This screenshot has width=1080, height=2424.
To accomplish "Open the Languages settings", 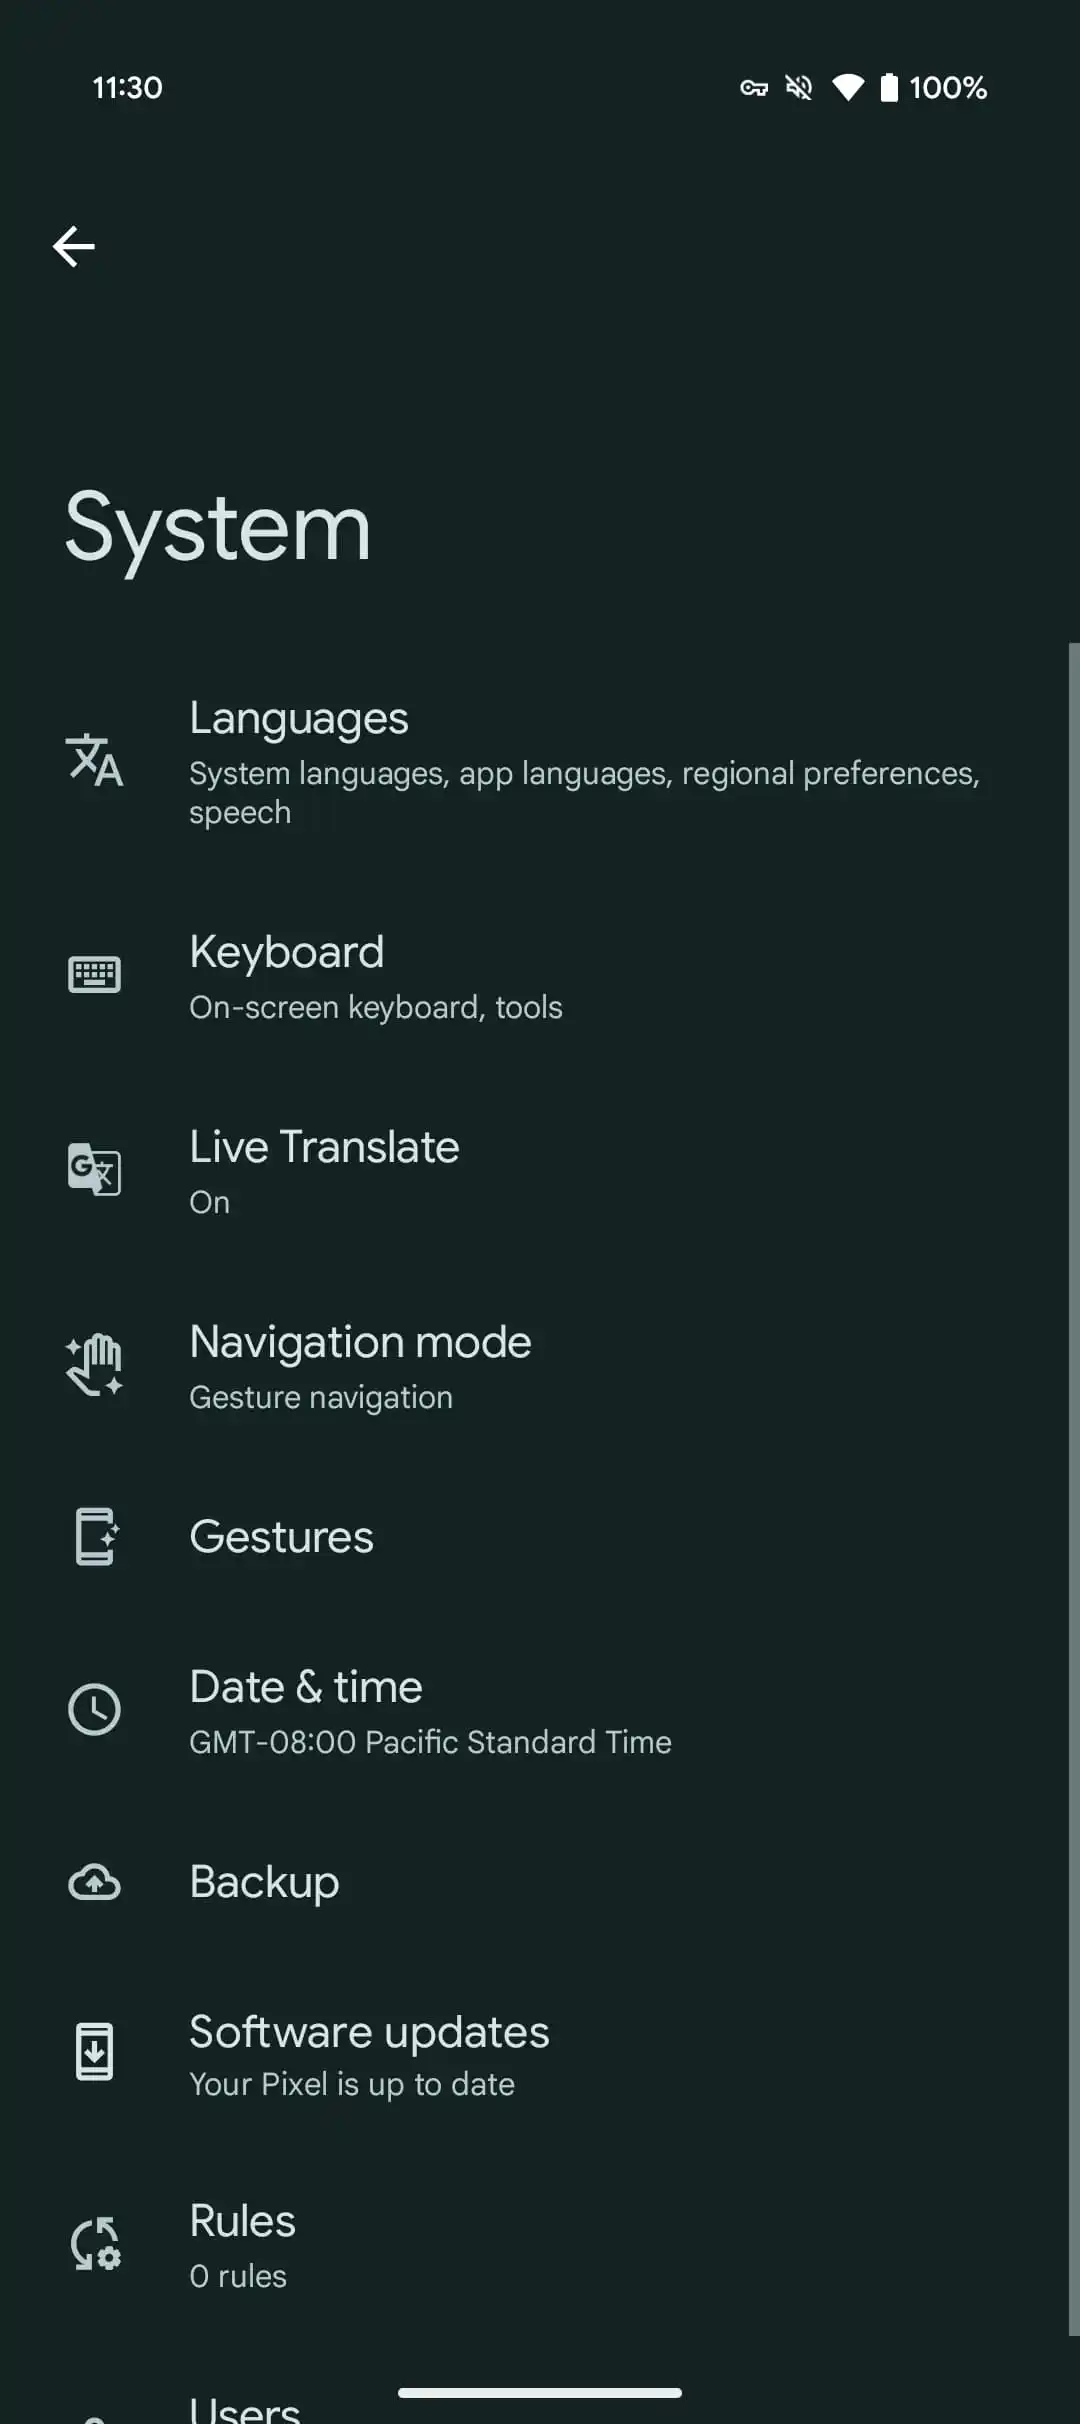I will (x=584, y=762).
